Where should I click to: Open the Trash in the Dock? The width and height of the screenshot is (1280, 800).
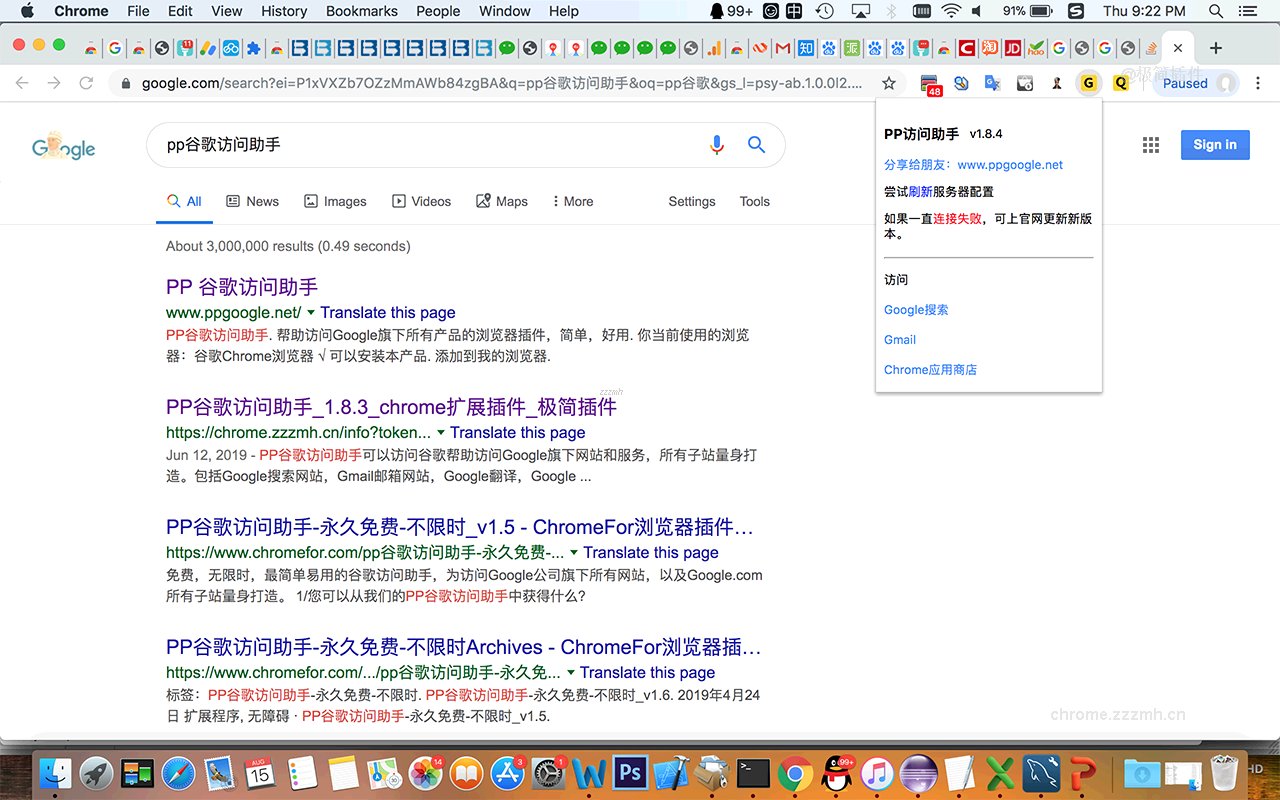(1225, 773)
